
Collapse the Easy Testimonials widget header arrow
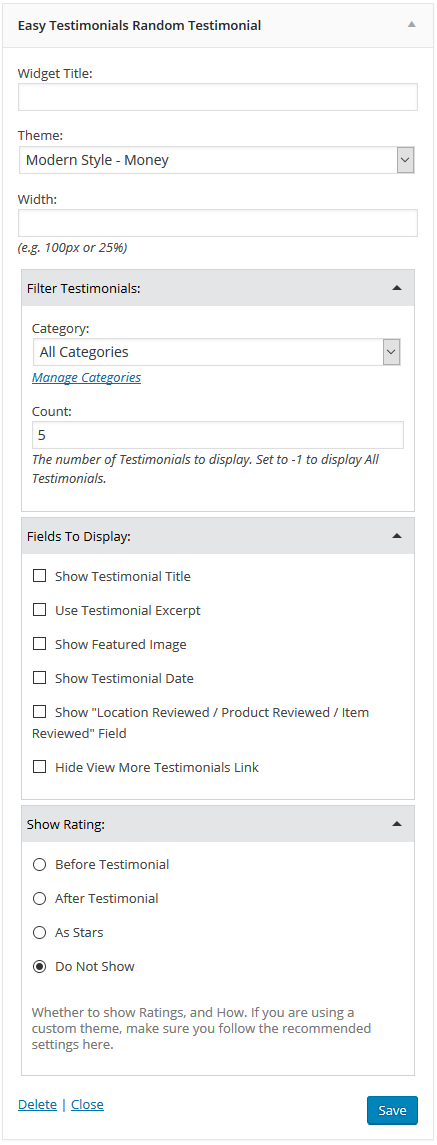tap(411, 24)
